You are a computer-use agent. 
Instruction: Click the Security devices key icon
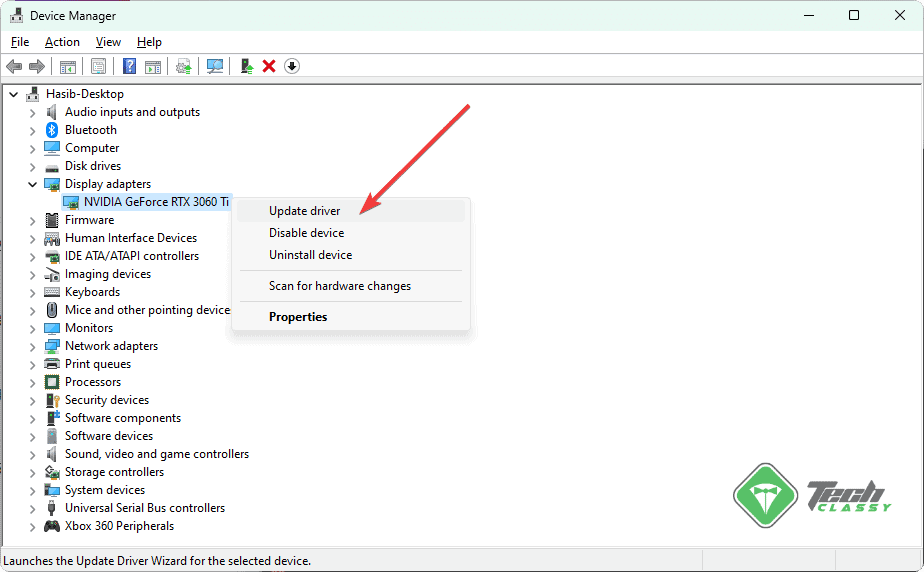(x=52, y=400)
